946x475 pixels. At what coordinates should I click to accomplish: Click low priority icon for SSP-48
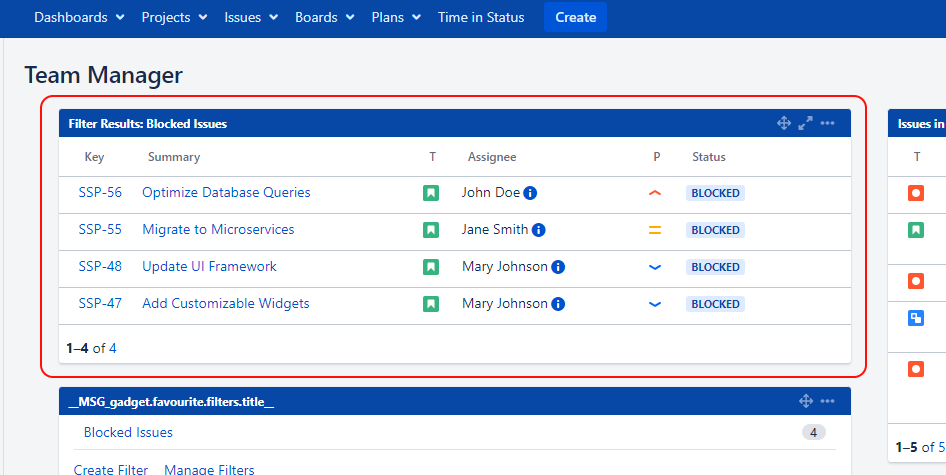[655, 267]
